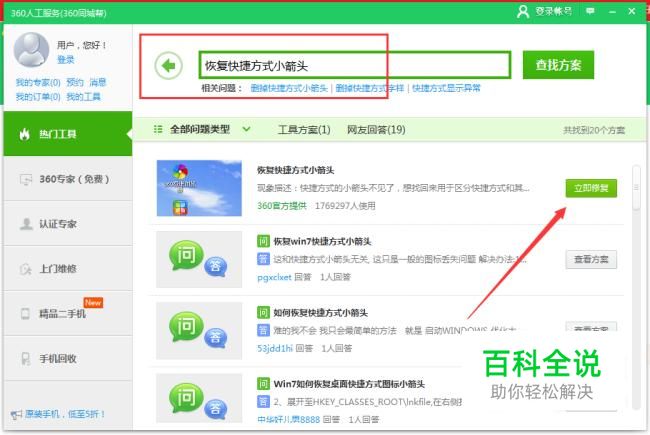650x435 pixels.
Task: Open related question 删除快捷方式字样
Action: 369,88
